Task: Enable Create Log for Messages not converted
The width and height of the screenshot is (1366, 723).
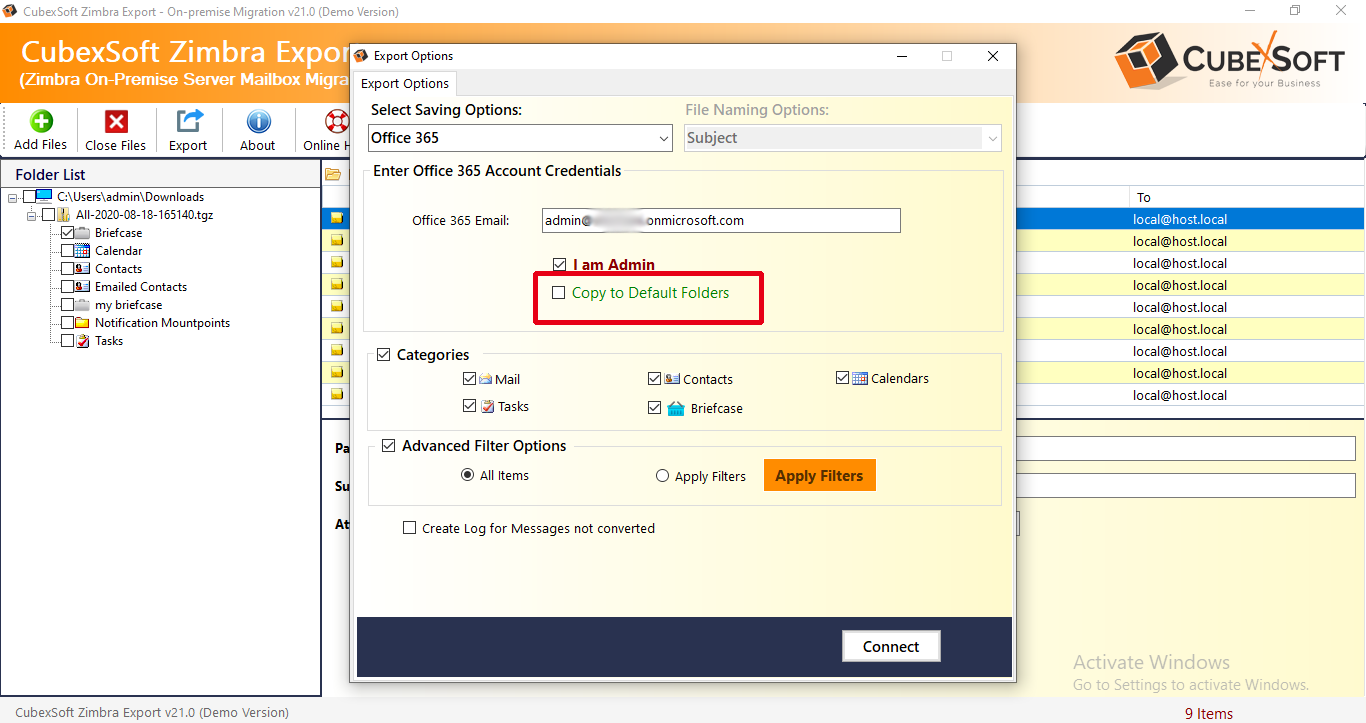Action: pyautogui.click(x=410, y=528)
